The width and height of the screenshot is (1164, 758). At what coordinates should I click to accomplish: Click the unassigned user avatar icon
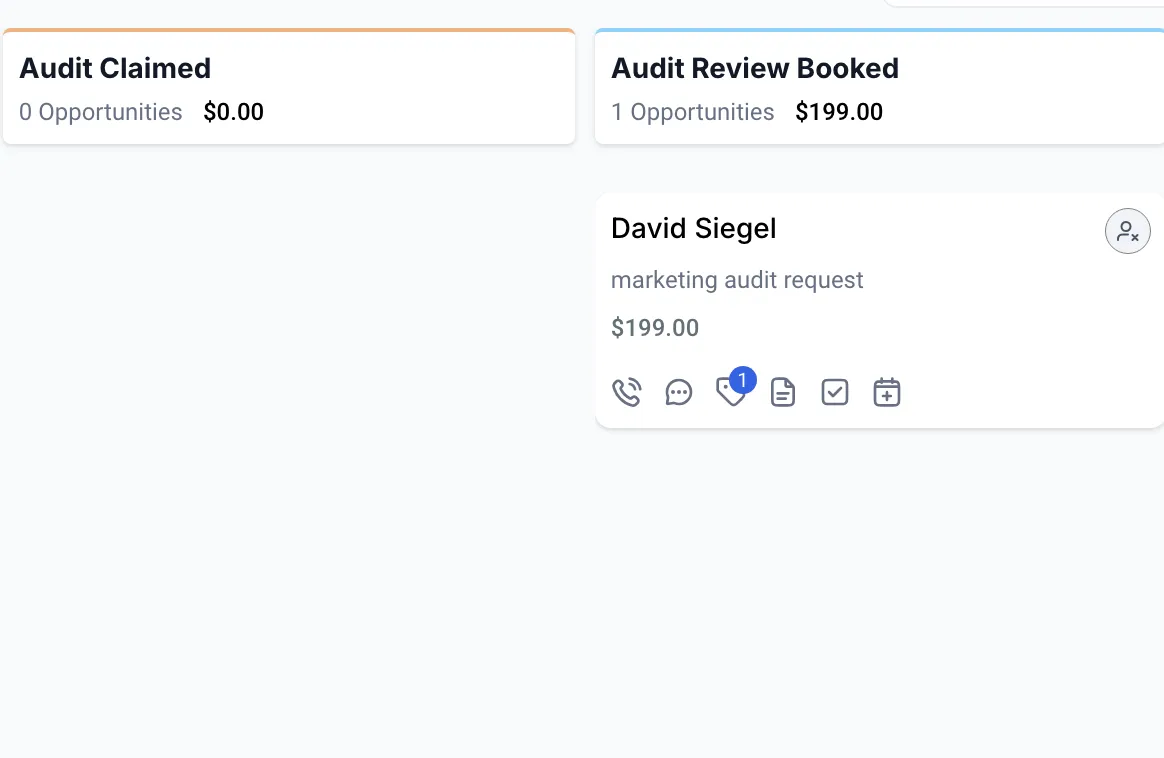pos(1127,232)
